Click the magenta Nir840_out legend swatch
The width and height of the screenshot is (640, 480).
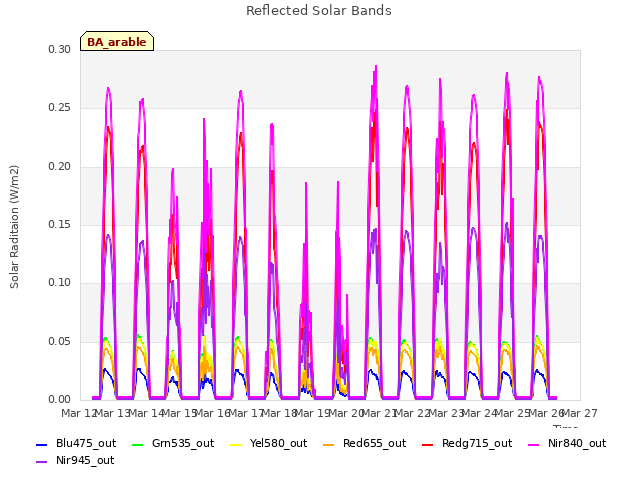coord(534,445)
